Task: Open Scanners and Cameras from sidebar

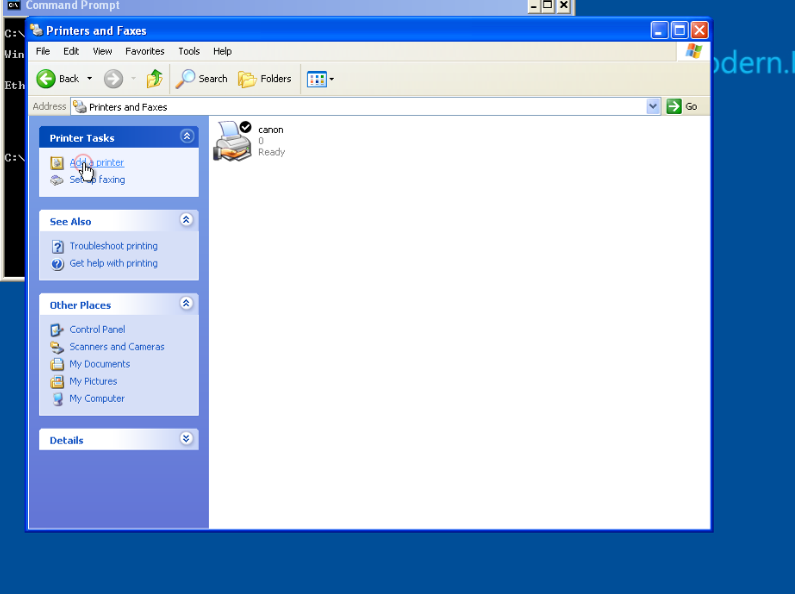Action: tap(116, 347)
